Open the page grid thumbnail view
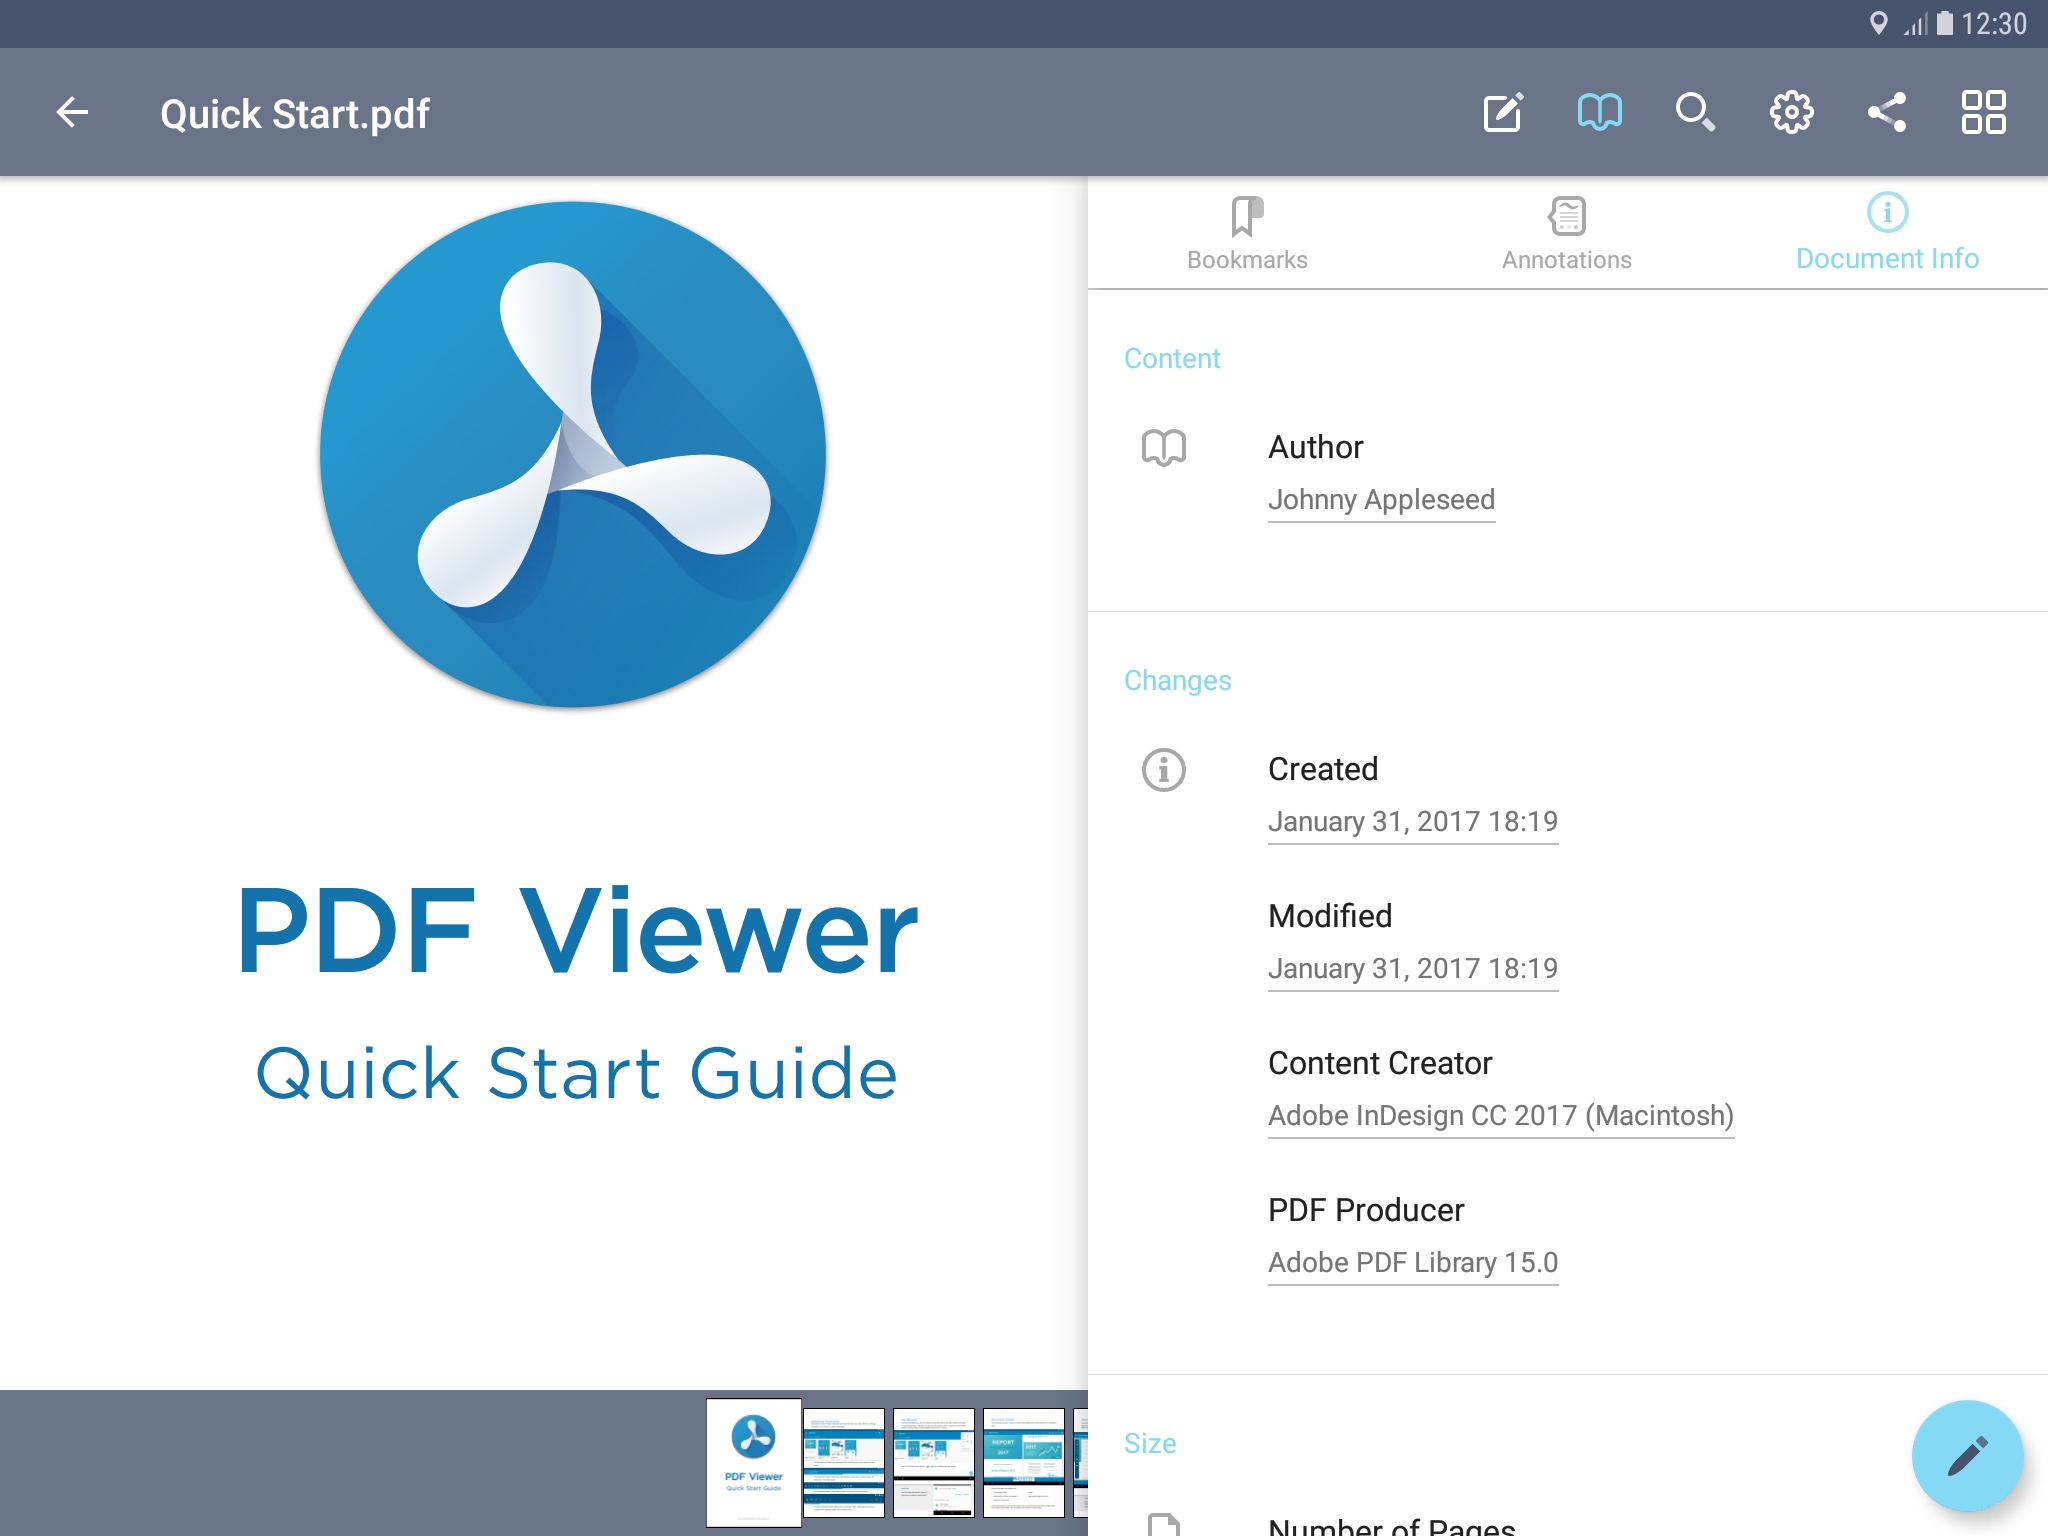The height and width of the screenshot is (1536, 2048). point(1983,112)
